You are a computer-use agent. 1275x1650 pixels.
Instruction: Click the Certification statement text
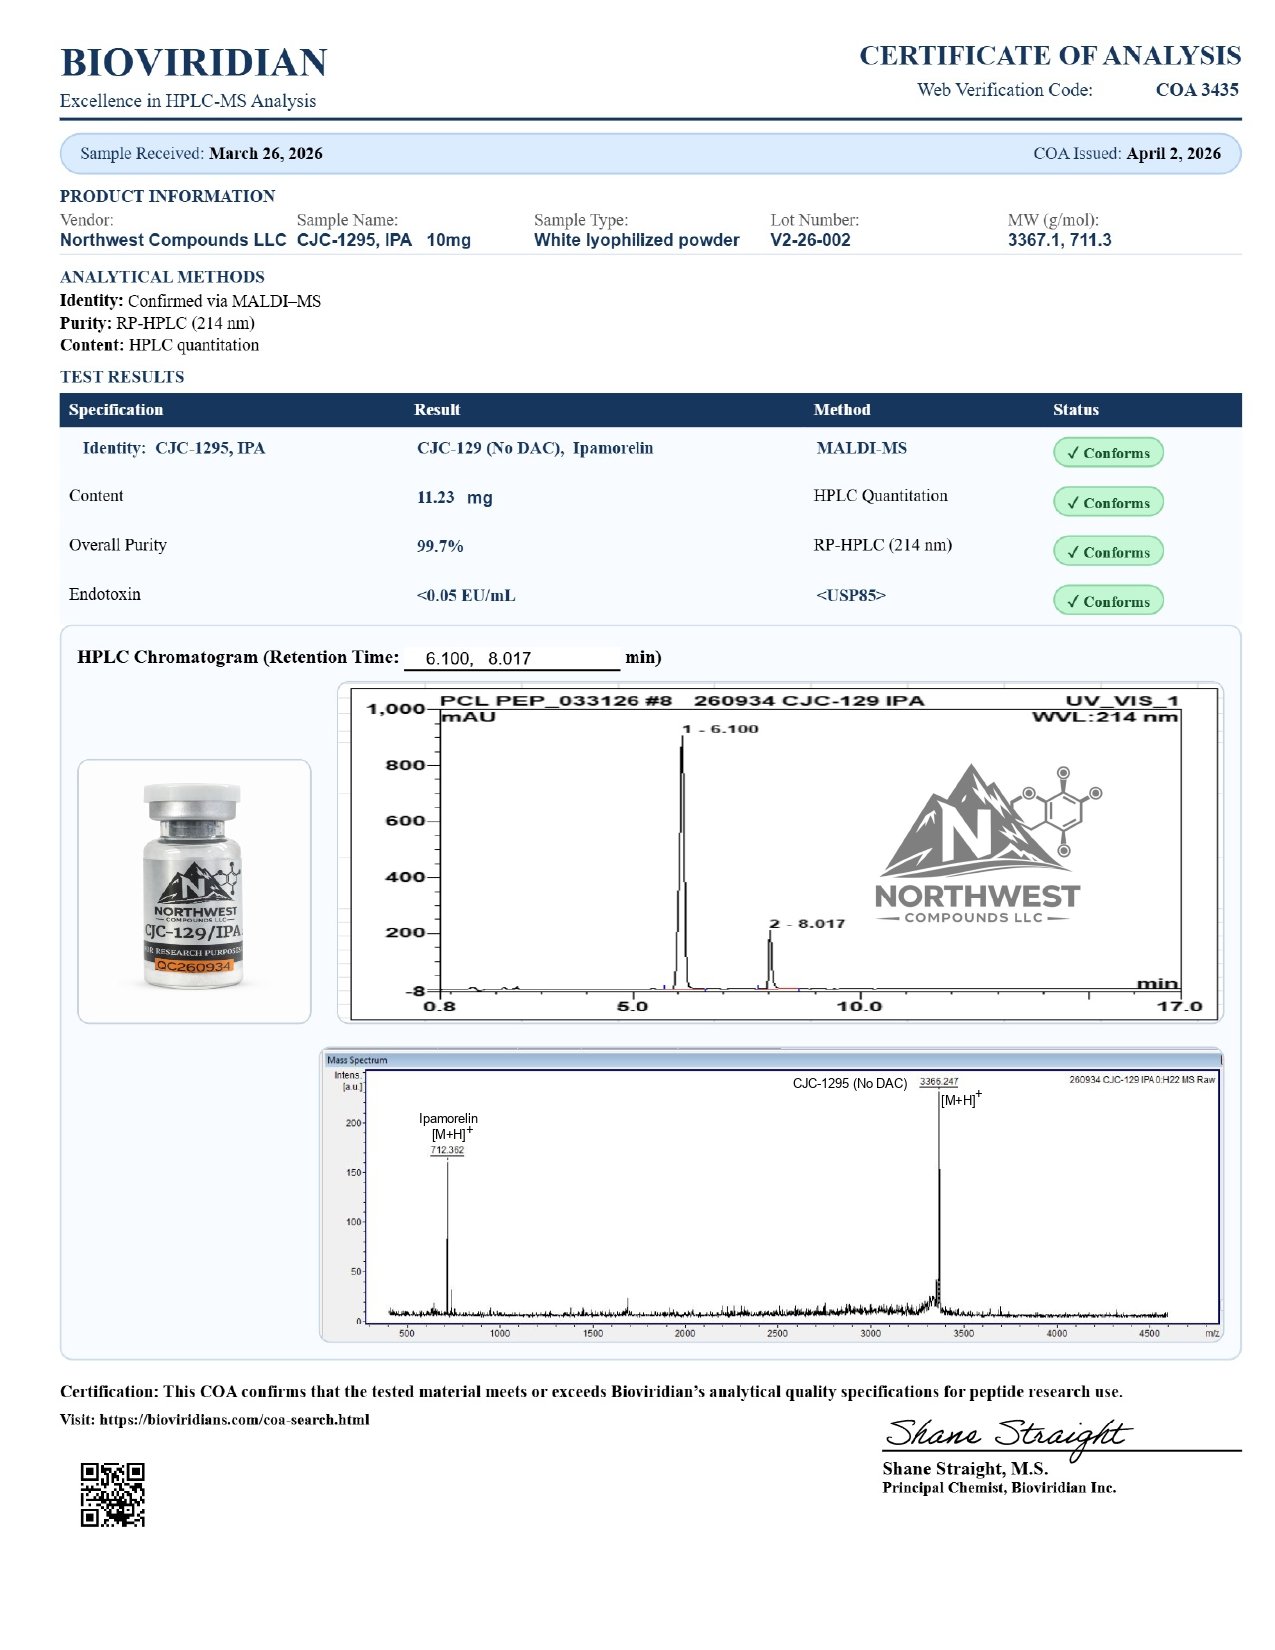[x=591, y=1392]
